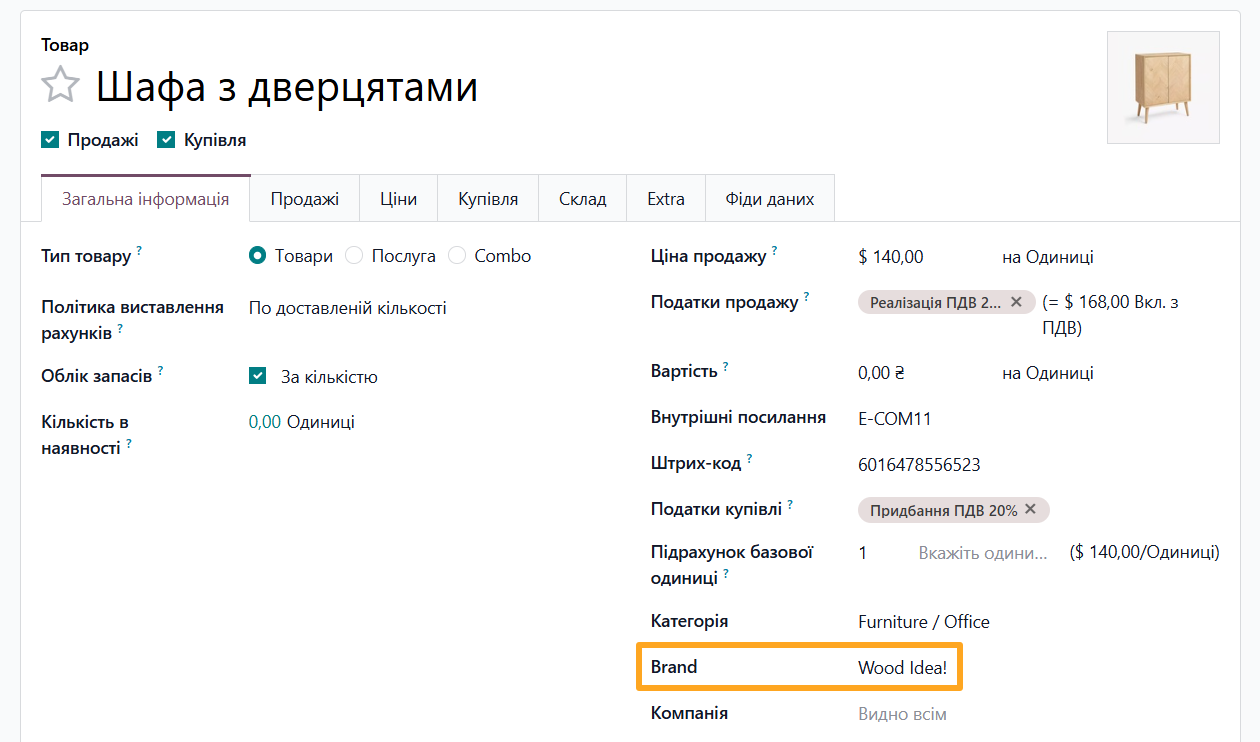Image resolution: width=1260 pixels, height=742 pixels.
Task: Open help tooltip for Ціна продажу
Action: pos(774,250)
